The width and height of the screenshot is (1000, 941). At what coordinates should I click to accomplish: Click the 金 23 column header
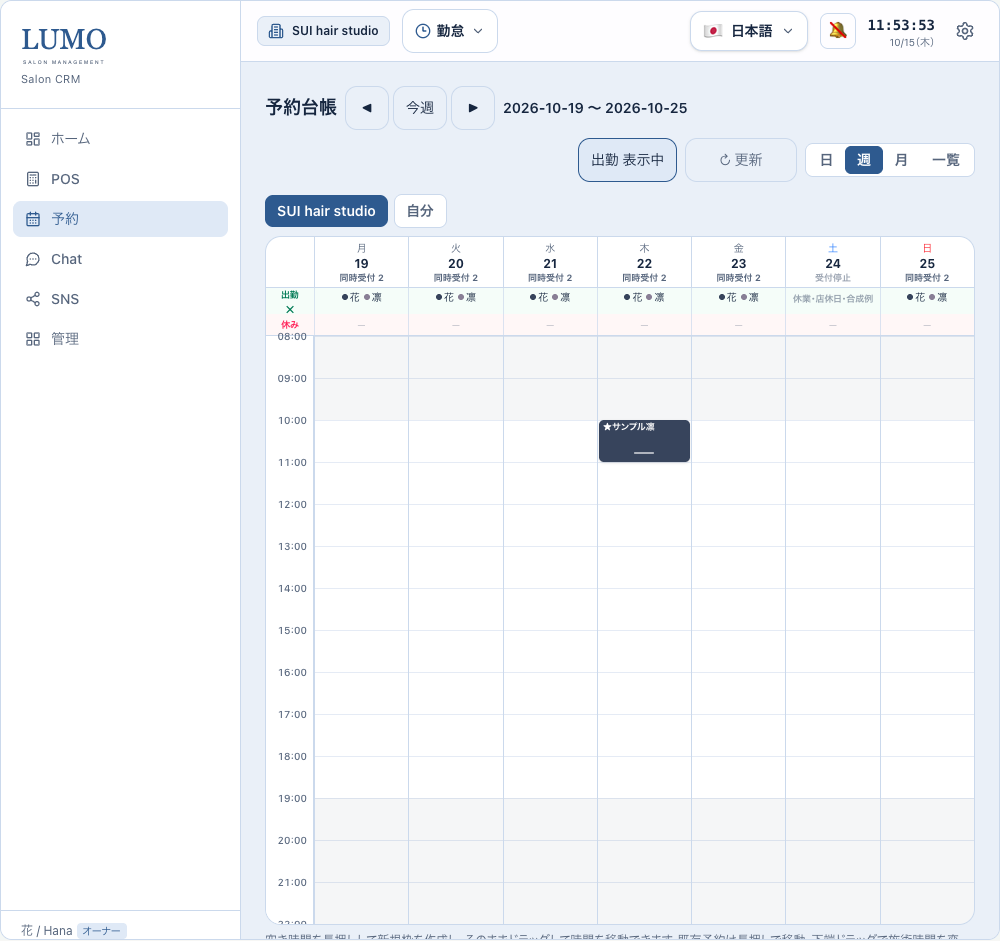tap(739, 262)
